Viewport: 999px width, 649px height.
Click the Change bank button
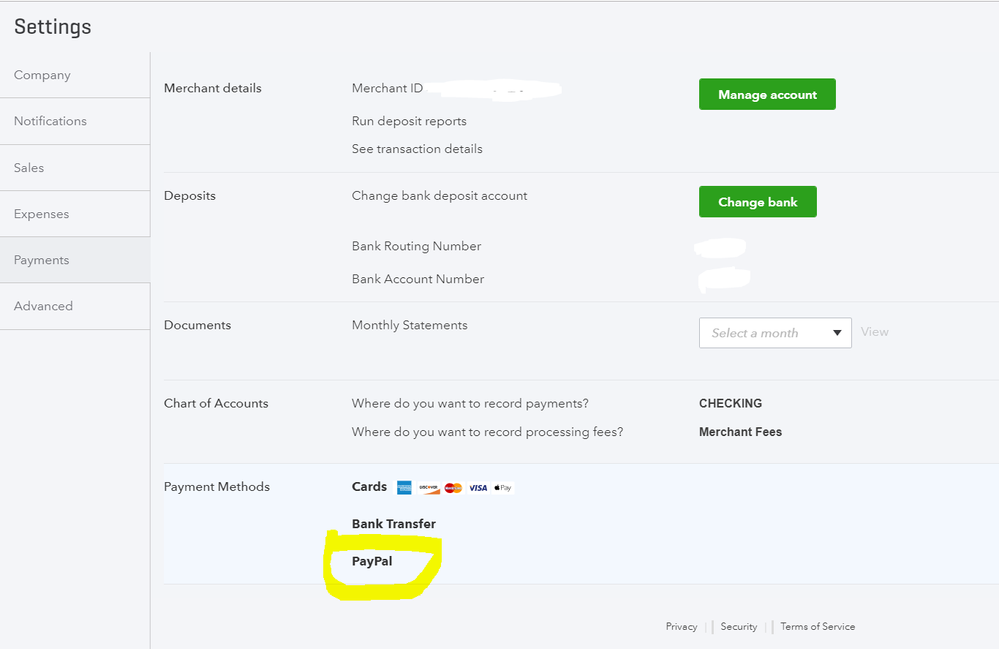click(x=757, y=201)
